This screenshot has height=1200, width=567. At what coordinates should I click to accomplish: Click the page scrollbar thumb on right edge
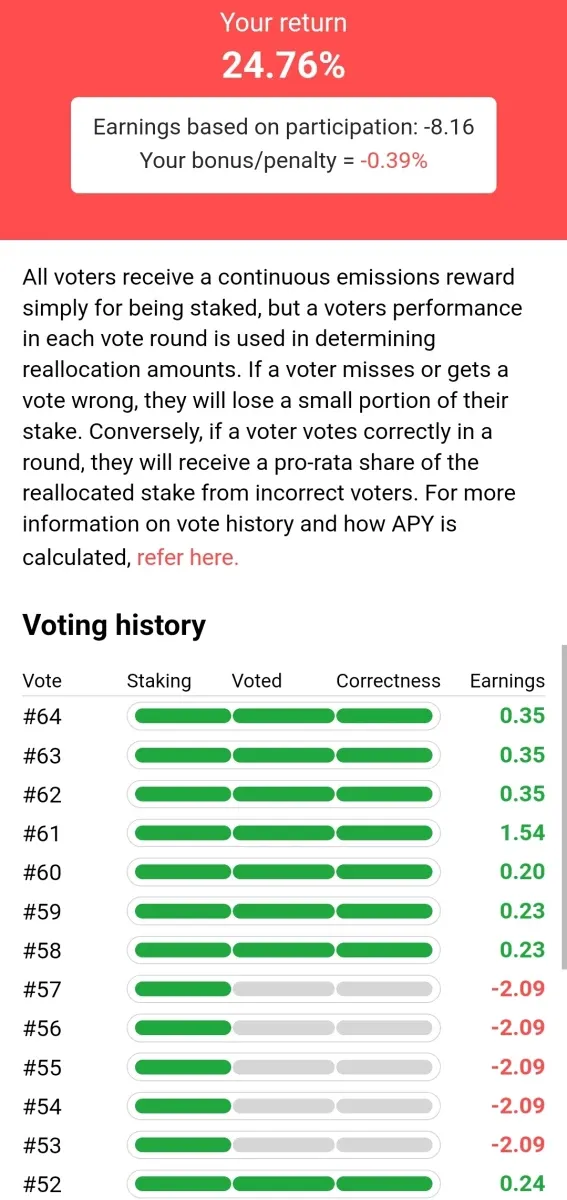click(563, 806)
